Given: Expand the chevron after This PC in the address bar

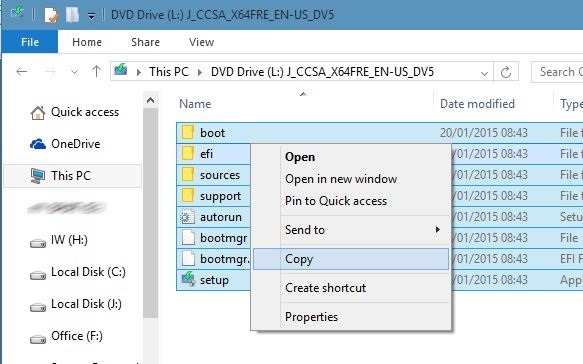Looking at the screenshot, I should (x=200, y=72).
